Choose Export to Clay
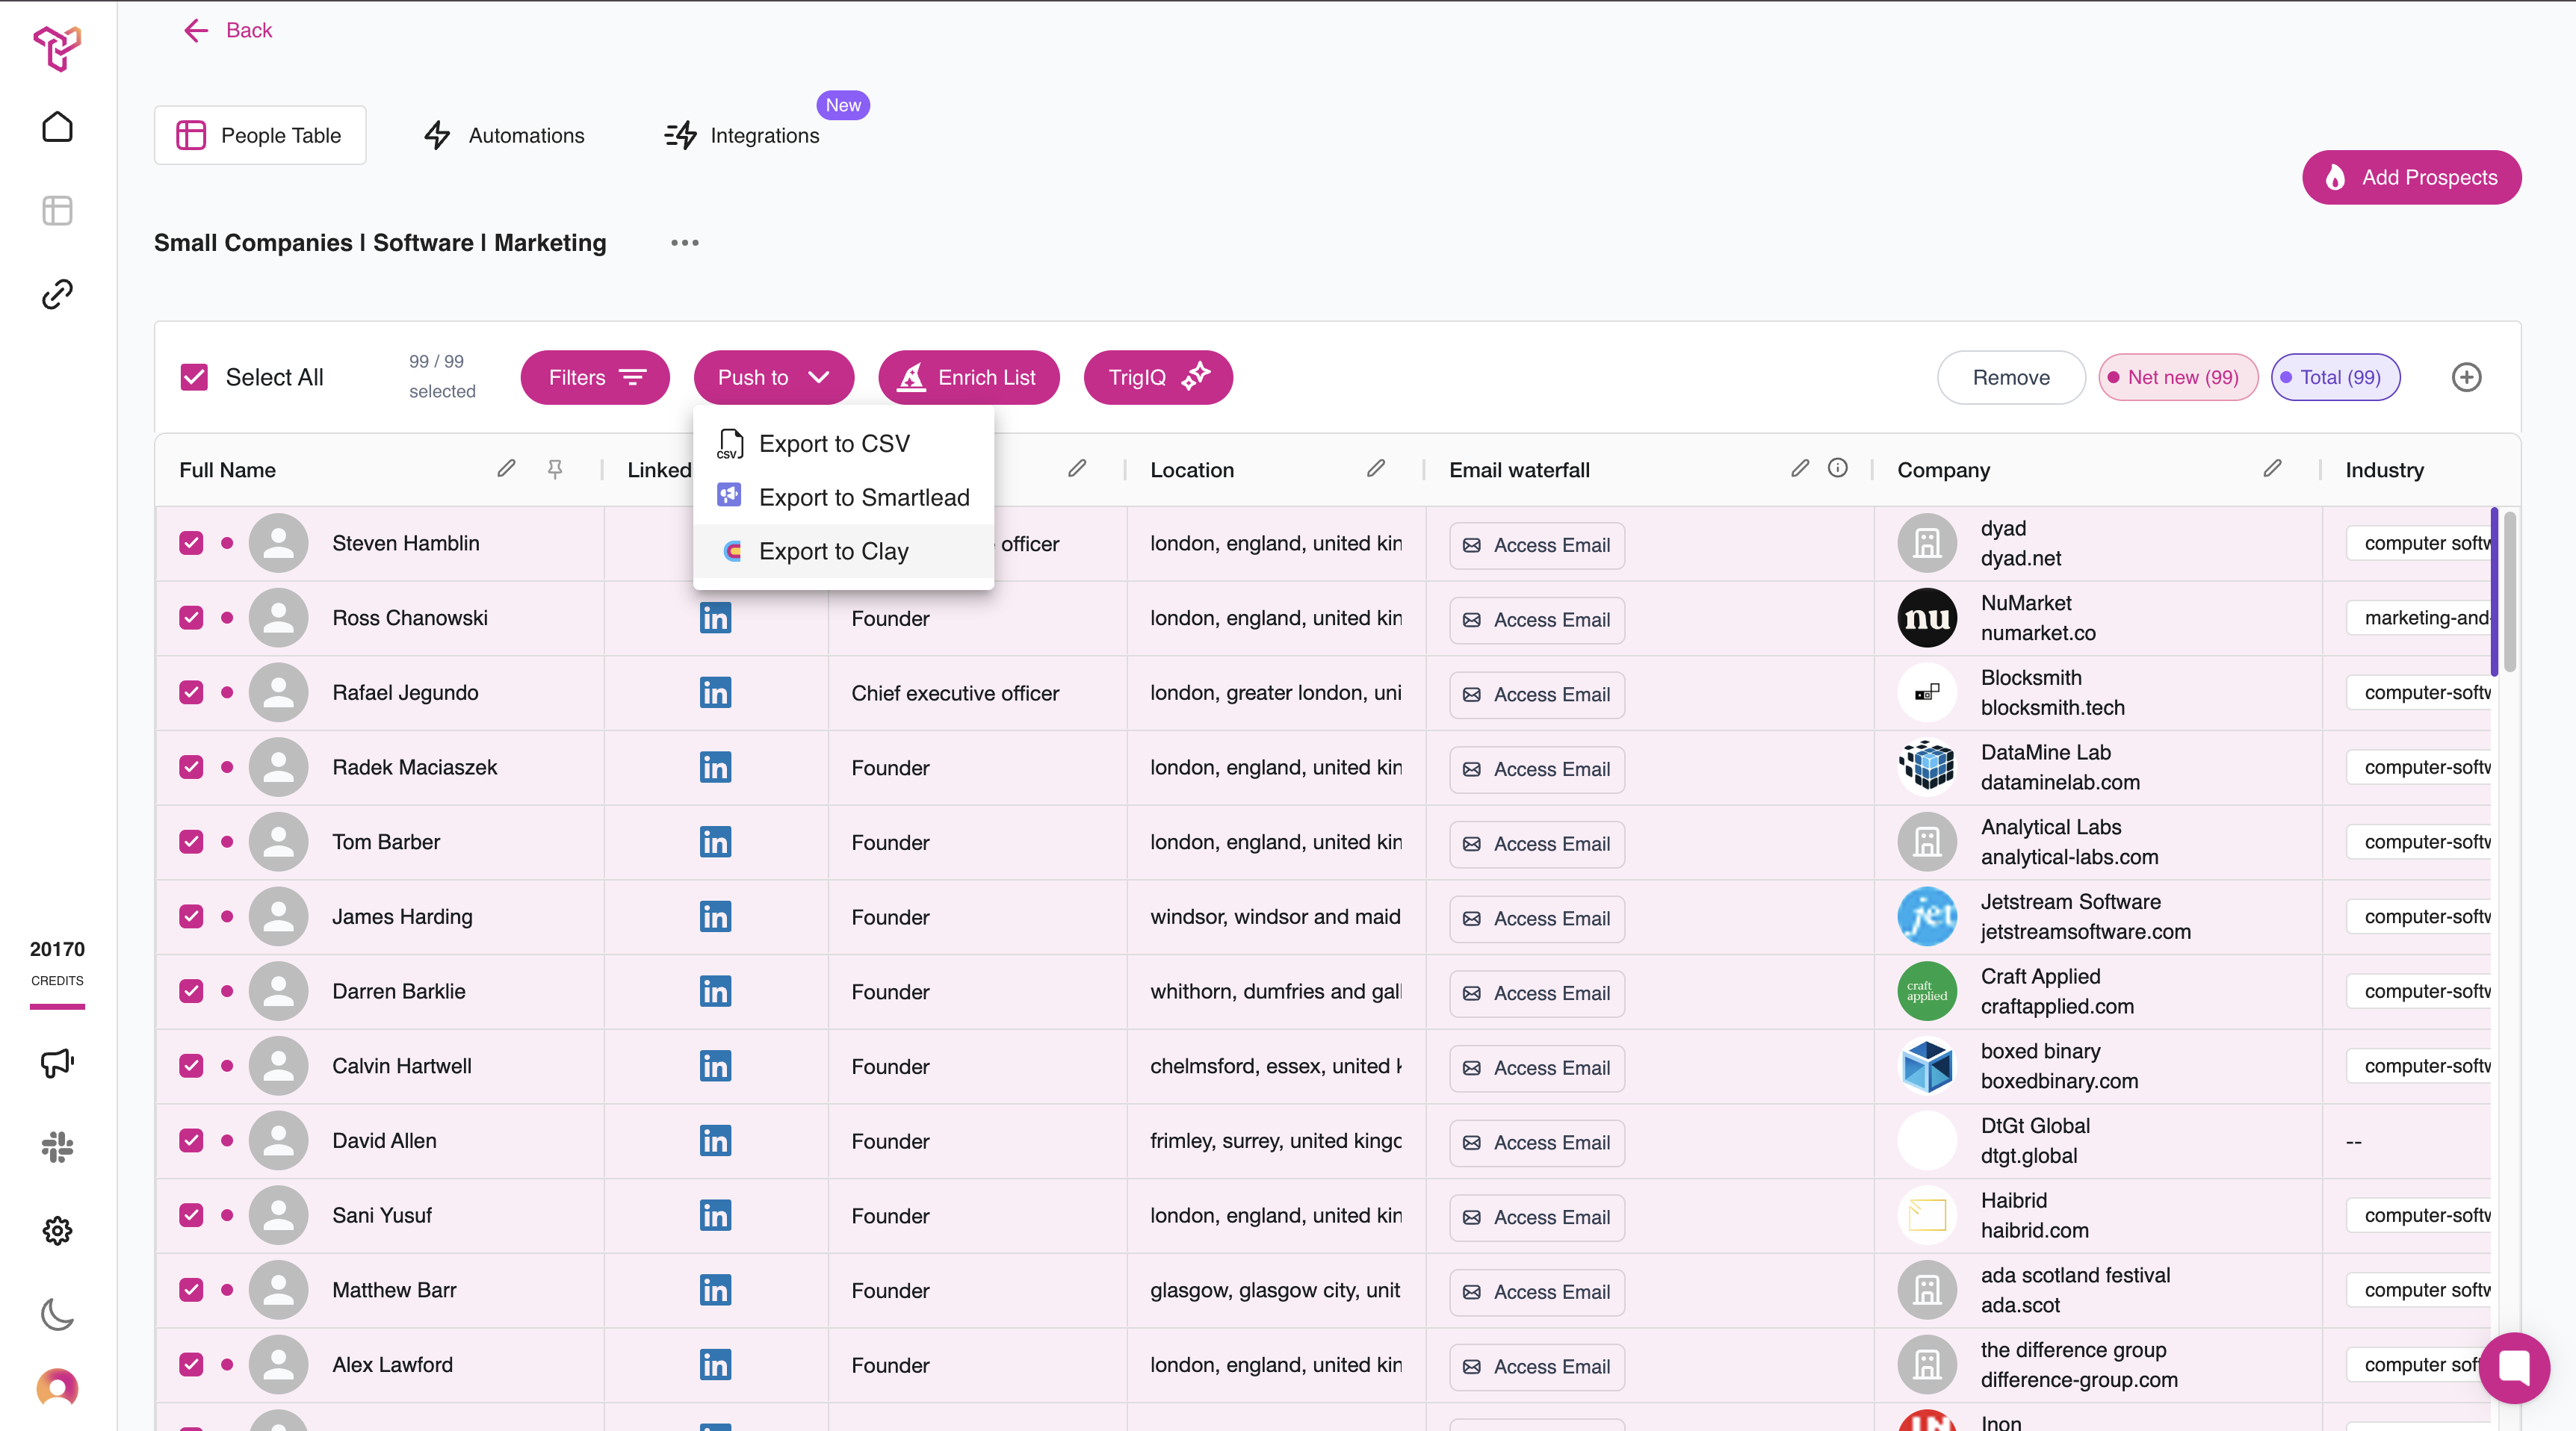This screenshot has height=1431, width=2576. [833, 551]
